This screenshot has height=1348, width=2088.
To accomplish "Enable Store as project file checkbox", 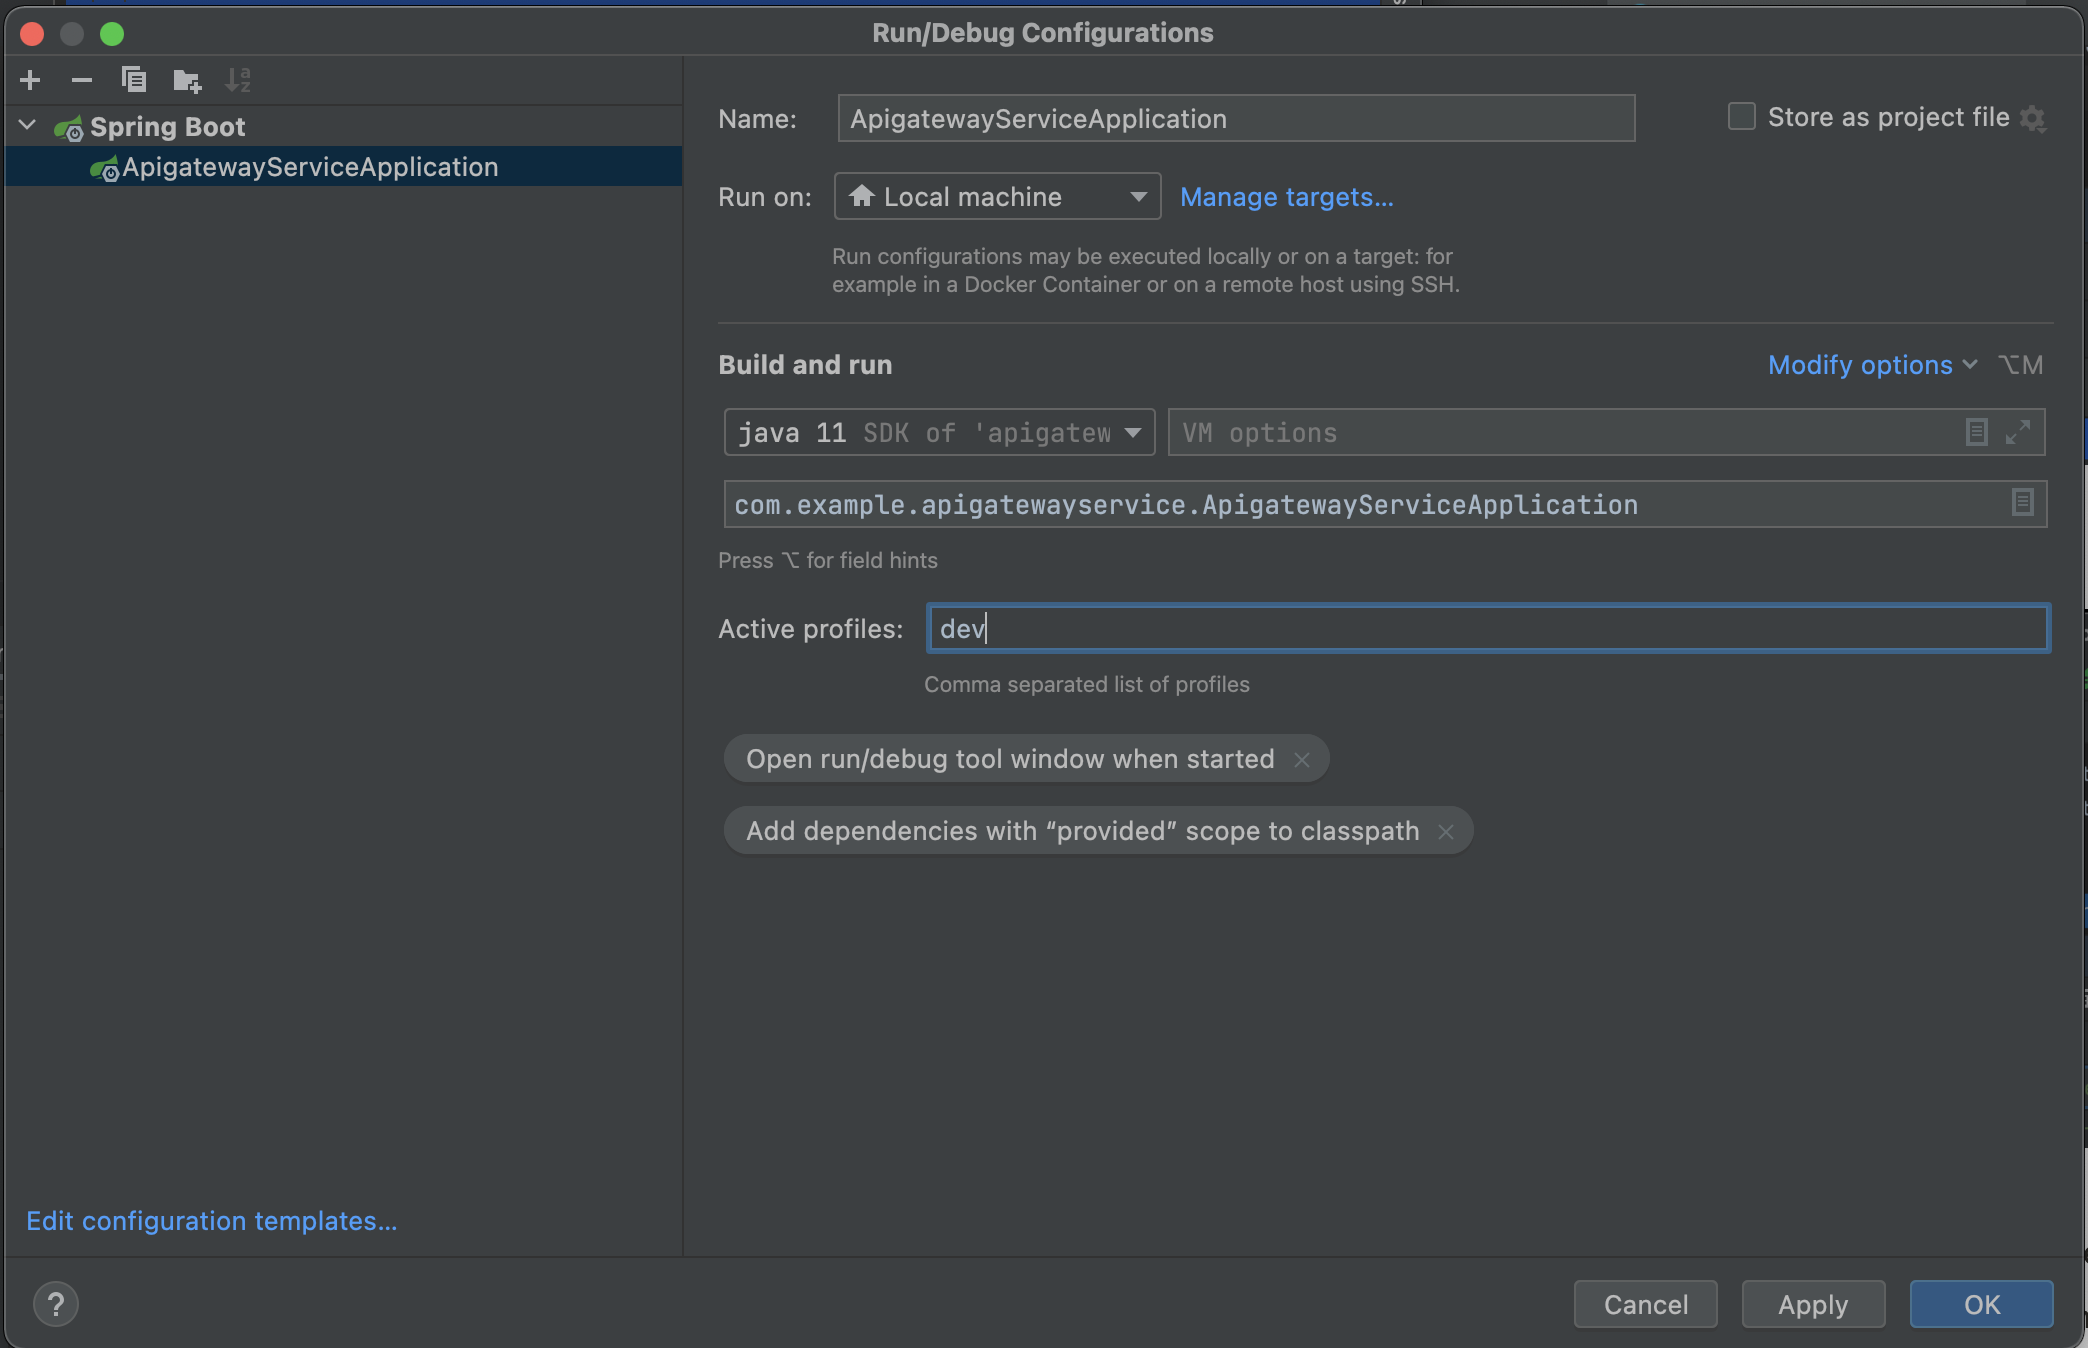I will pos(1742,117).
